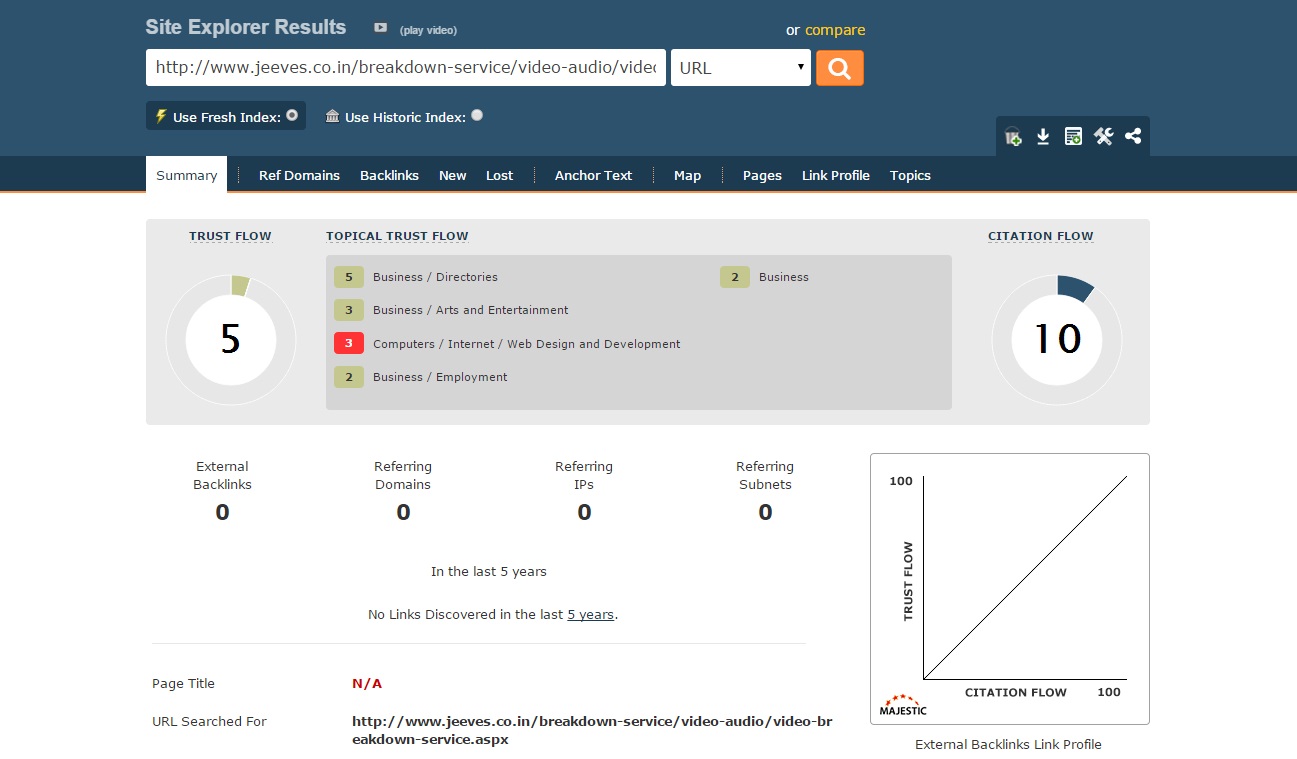The height and width of the screenshot is (759, 1297).
Task: Select the Use Fresh Index radio button
Action: (292, 115)
